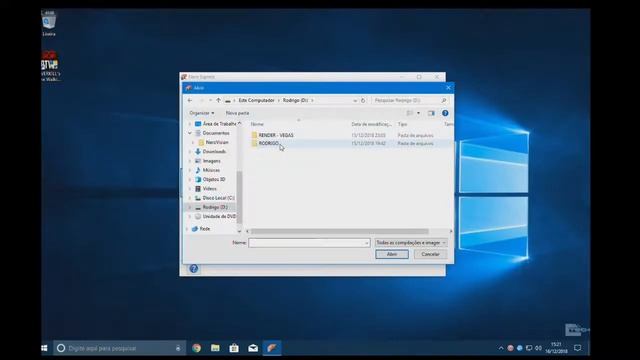Click the Abrir button
The width and height of the screenshot is (640, 360).
[x=392, y=254]
